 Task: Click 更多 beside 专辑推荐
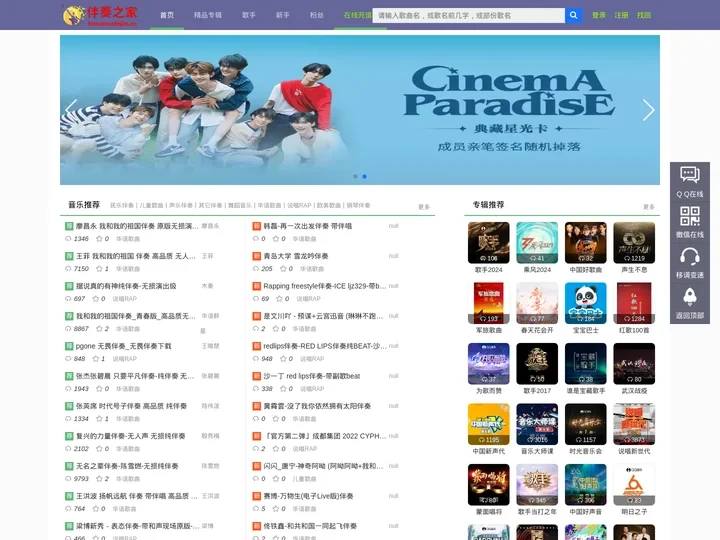click(x=649, y=207)
